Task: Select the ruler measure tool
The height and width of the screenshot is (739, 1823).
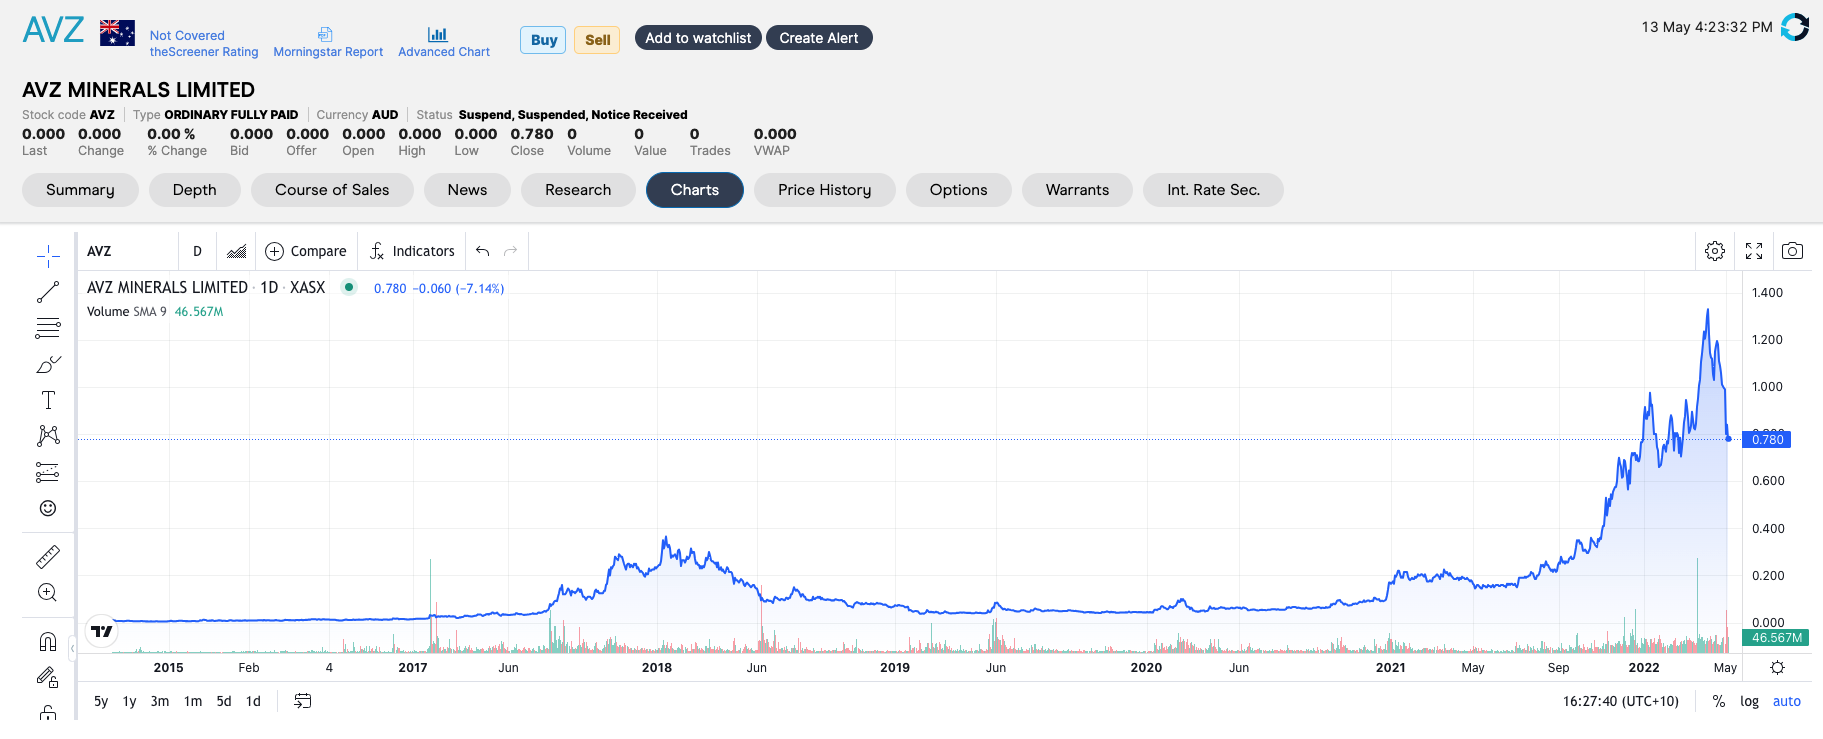Action: pyautogui.click(x=48, y=556)
